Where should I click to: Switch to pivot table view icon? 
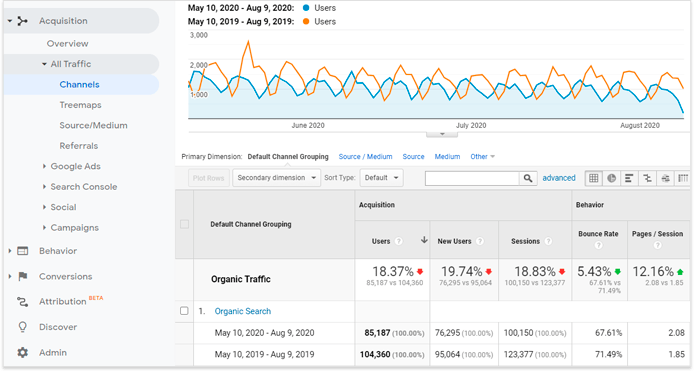click(x=683, y=178)
